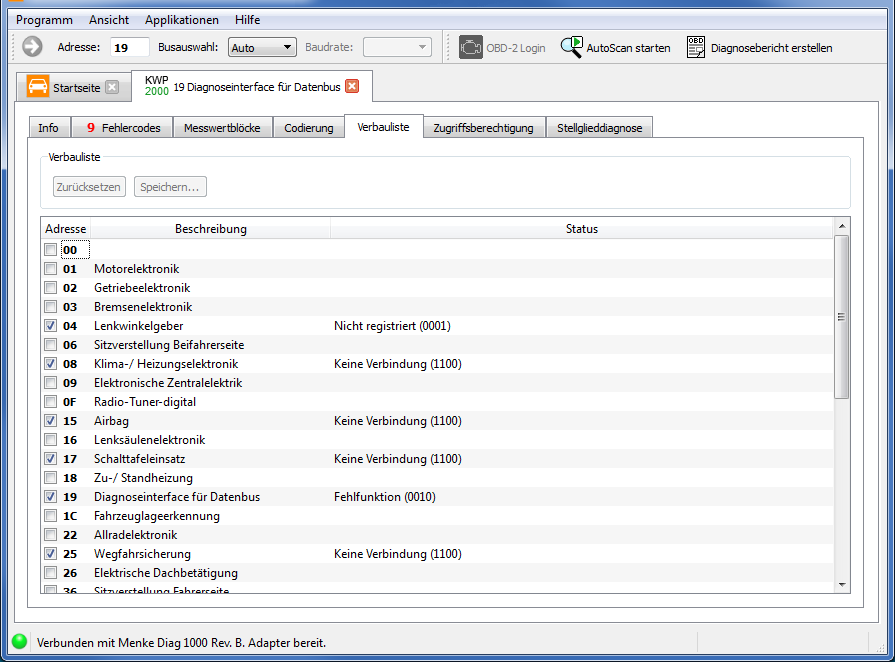The image size is (895, 662).
Task: Click the OBD-2 Login engine icon
Action: 470,47
